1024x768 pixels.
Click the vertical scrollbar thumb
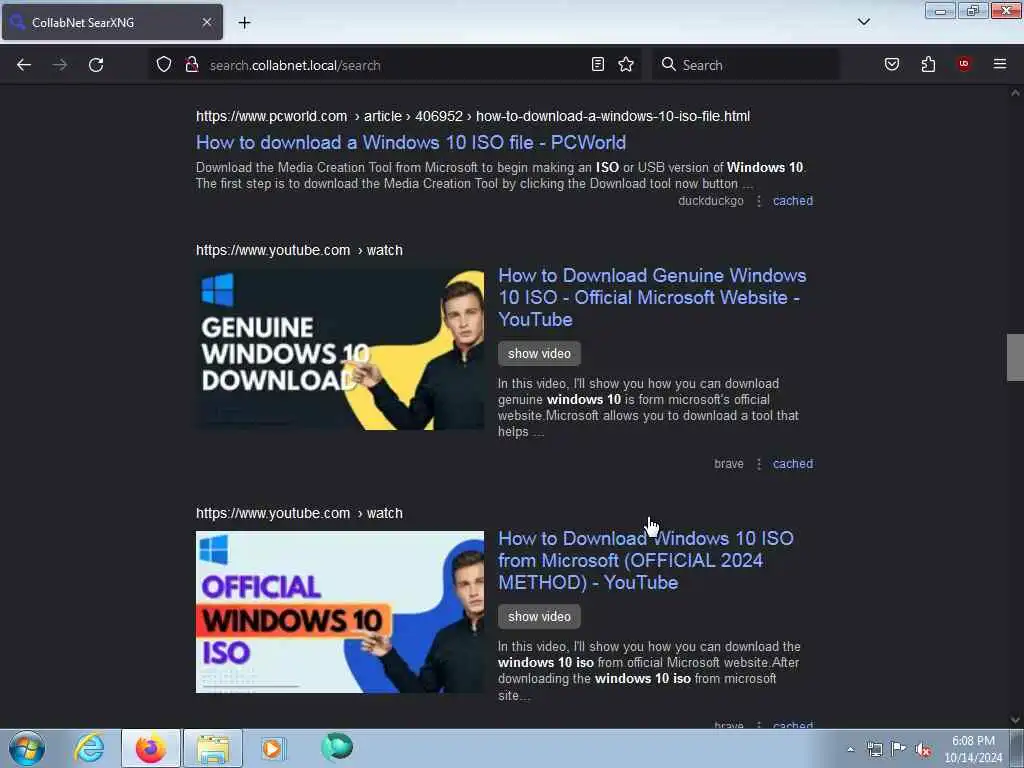(1015, 357)
